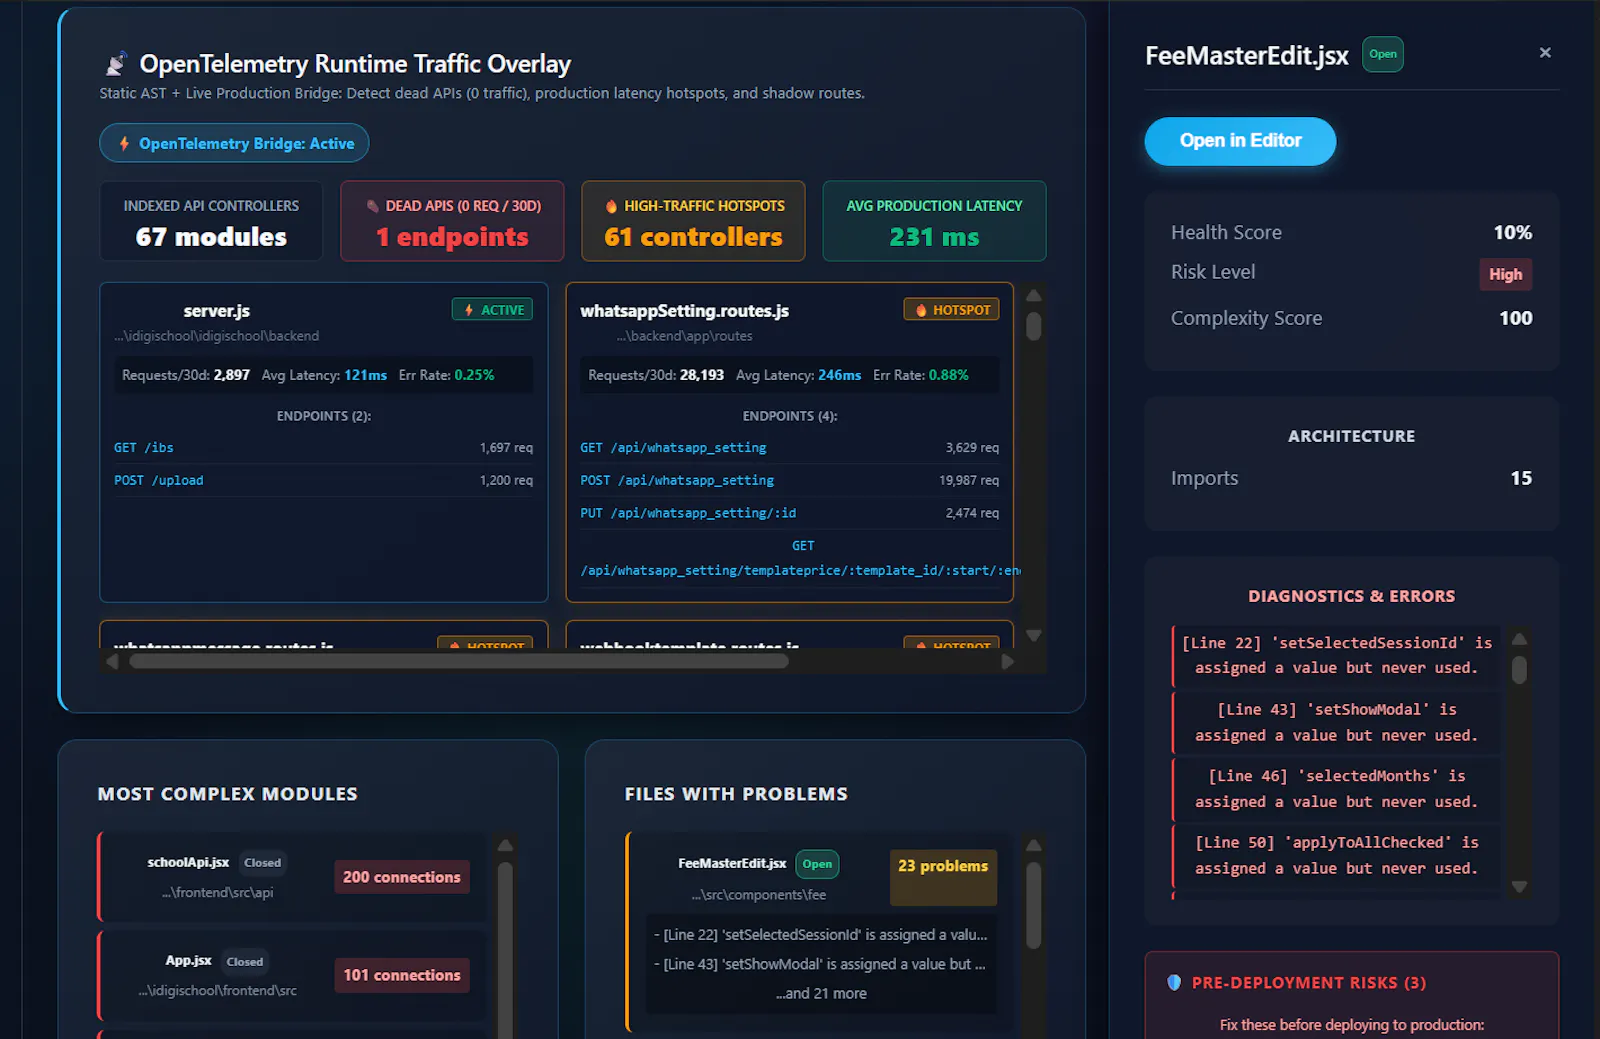
Task: Click the Pre-Deployment Risks (3) heading
Action: (x=1309, y=983)
